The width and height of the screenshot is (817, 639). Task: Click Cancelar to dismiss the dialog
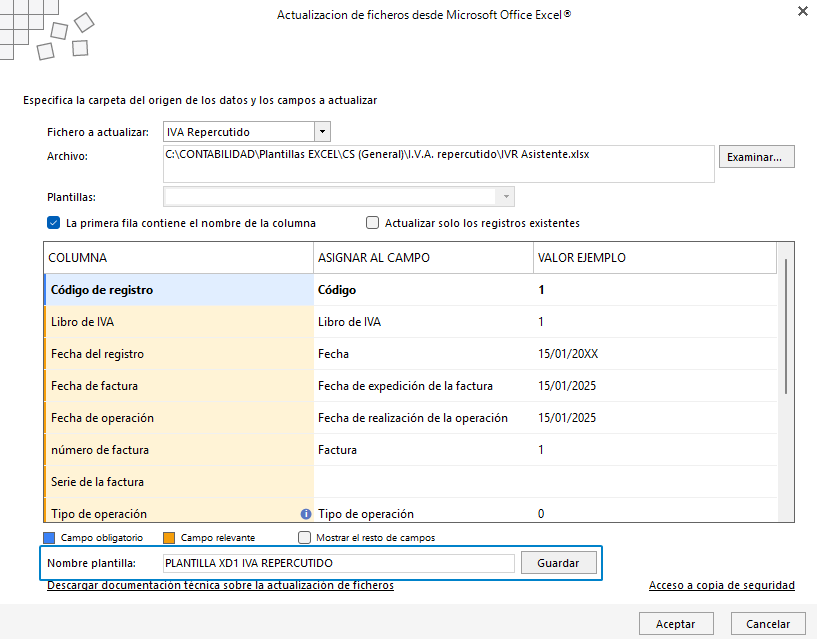click(768, 624)
